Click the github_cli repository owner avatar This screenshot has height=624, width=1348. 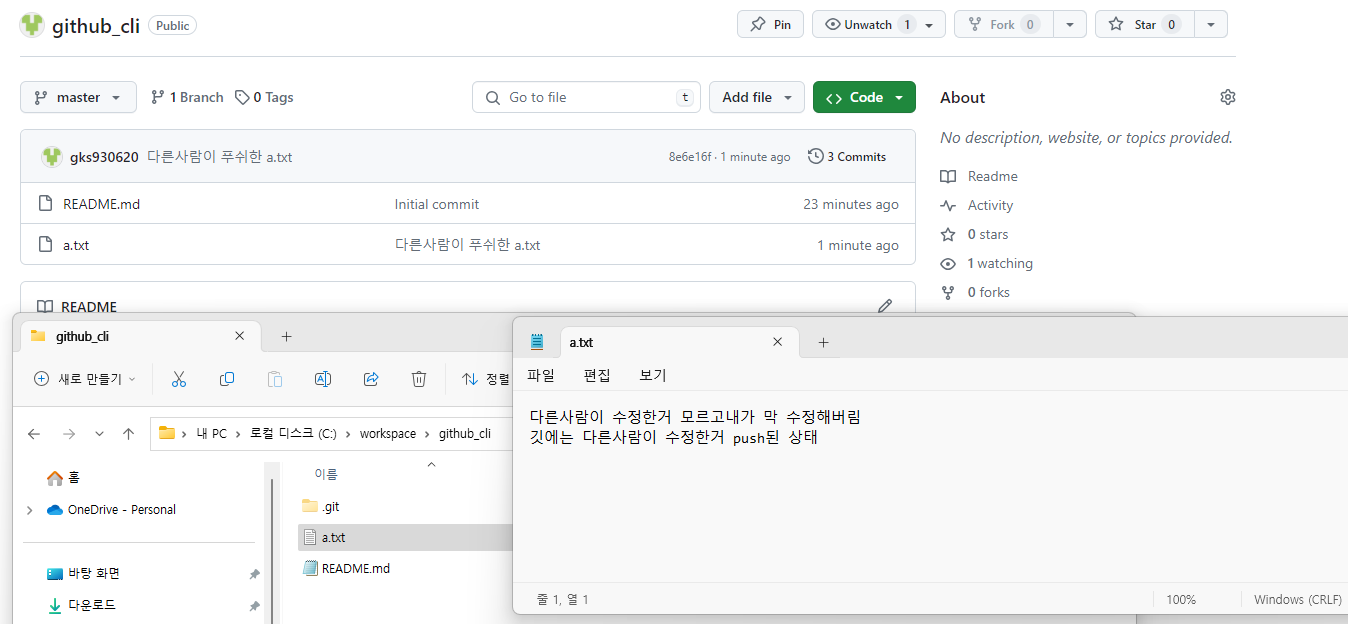[x=32, y=26]
